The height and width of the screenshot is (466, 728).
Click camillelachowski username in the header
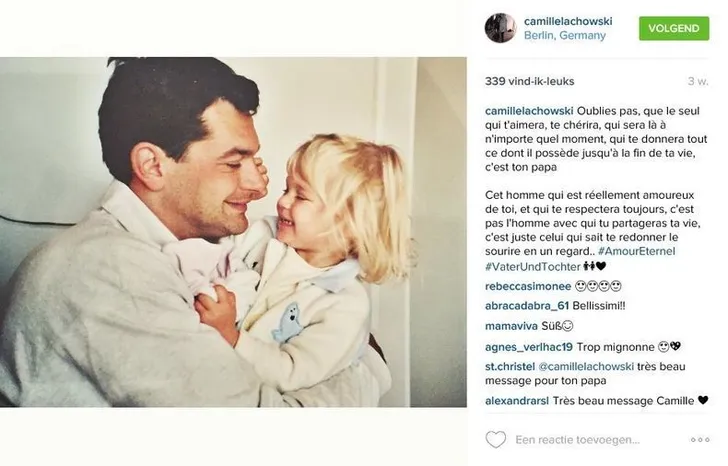(x=568, y=21)
